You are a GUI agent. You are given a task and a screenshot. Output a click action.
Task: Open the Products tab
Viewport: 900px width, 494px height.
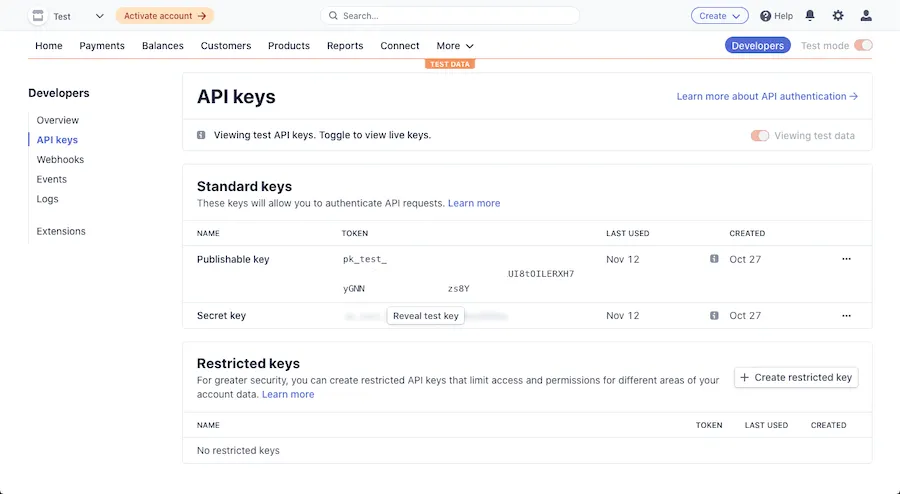pyautogui.click(x=289, y=45)
